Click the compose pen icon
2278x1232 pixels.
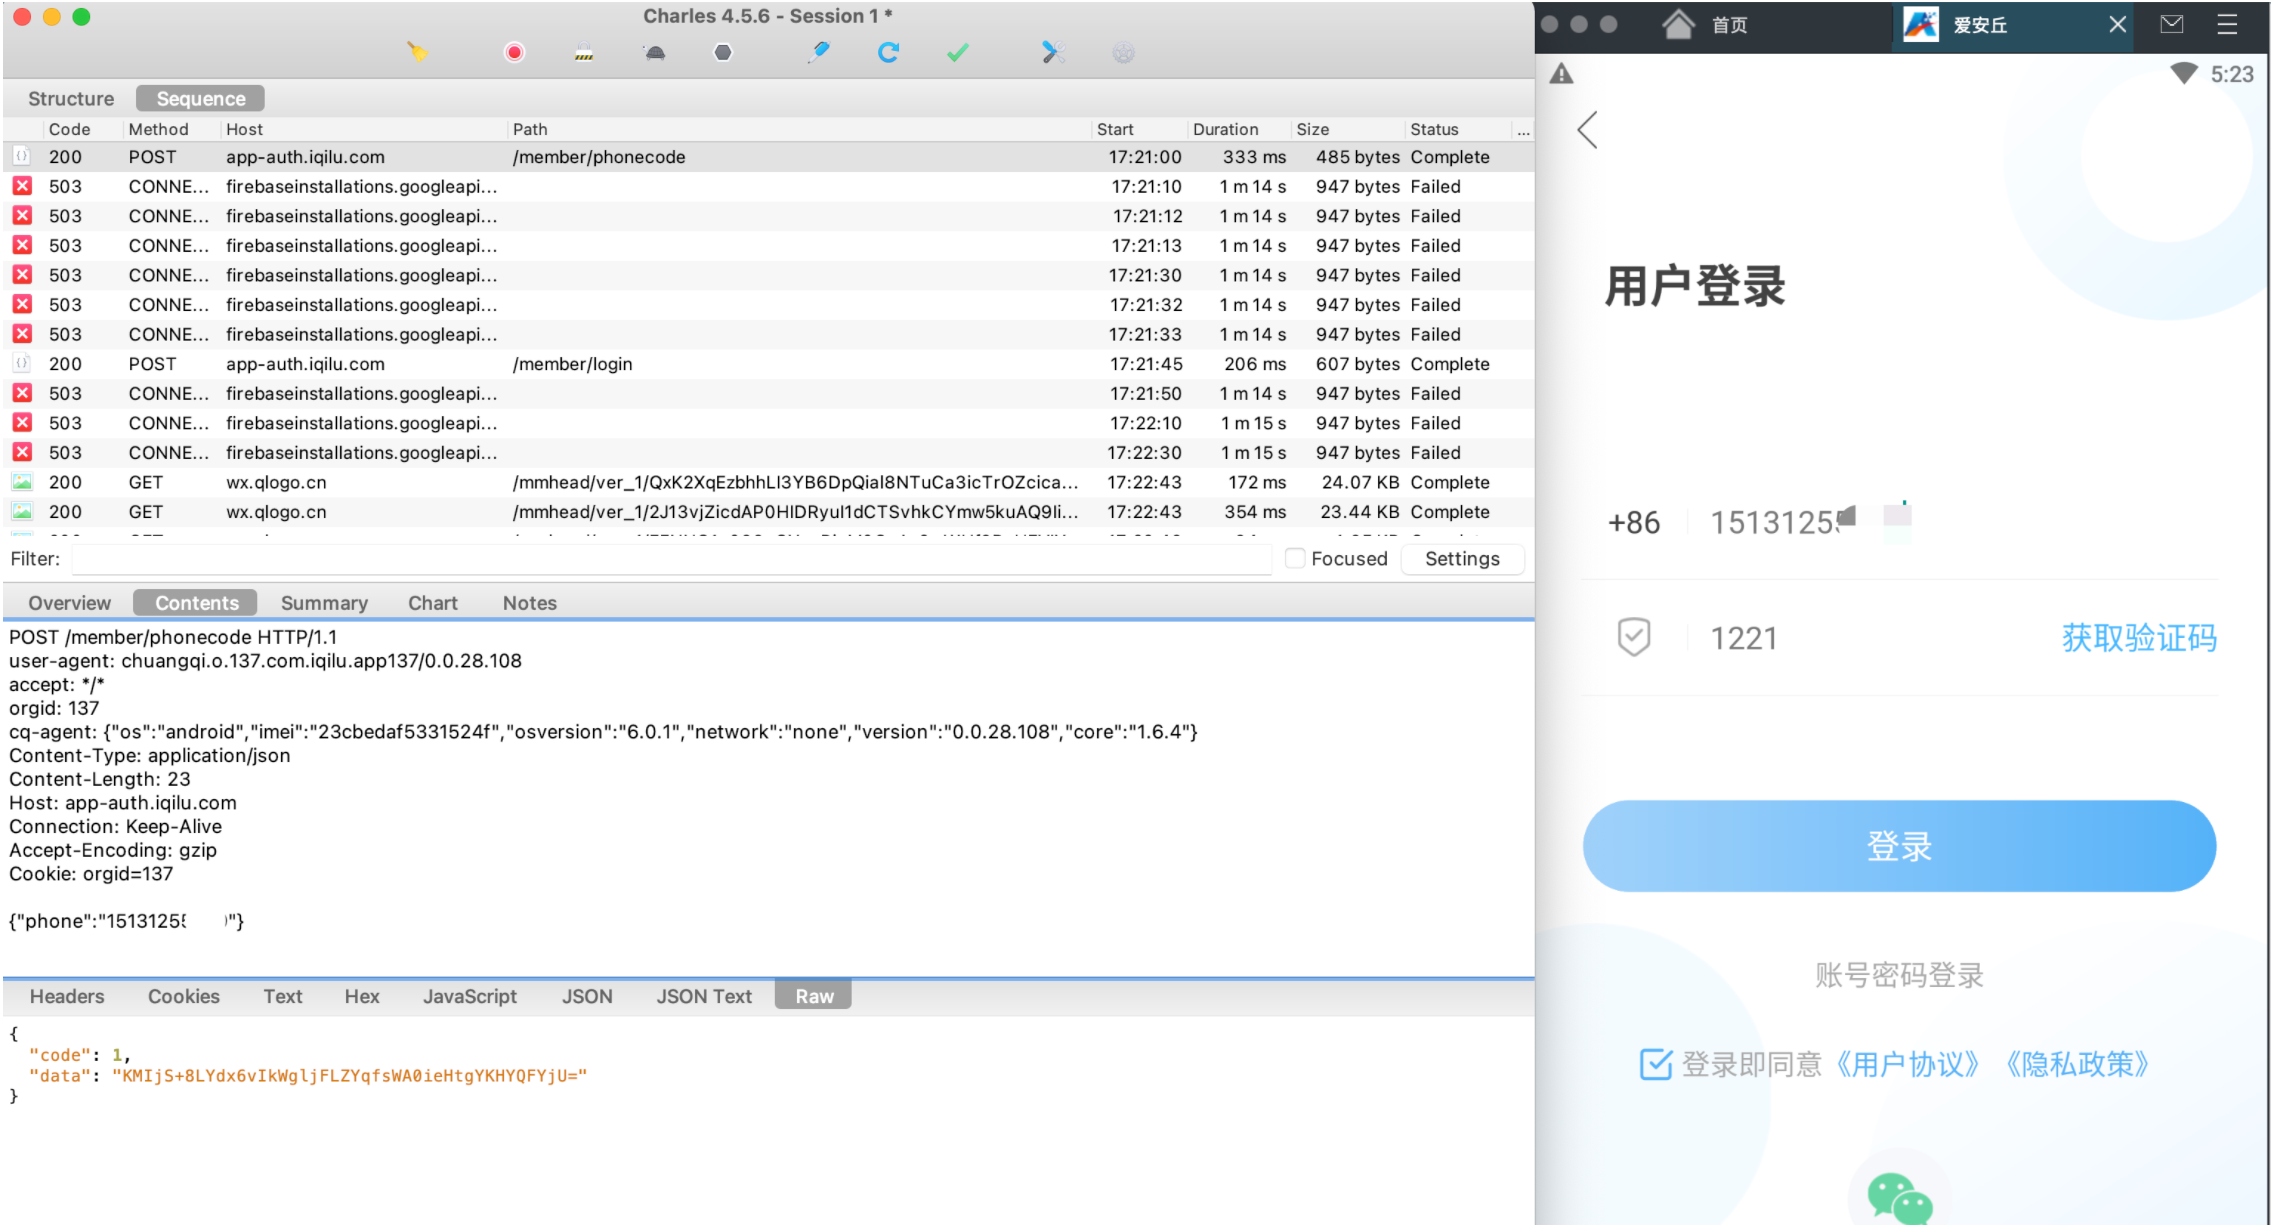819,52
